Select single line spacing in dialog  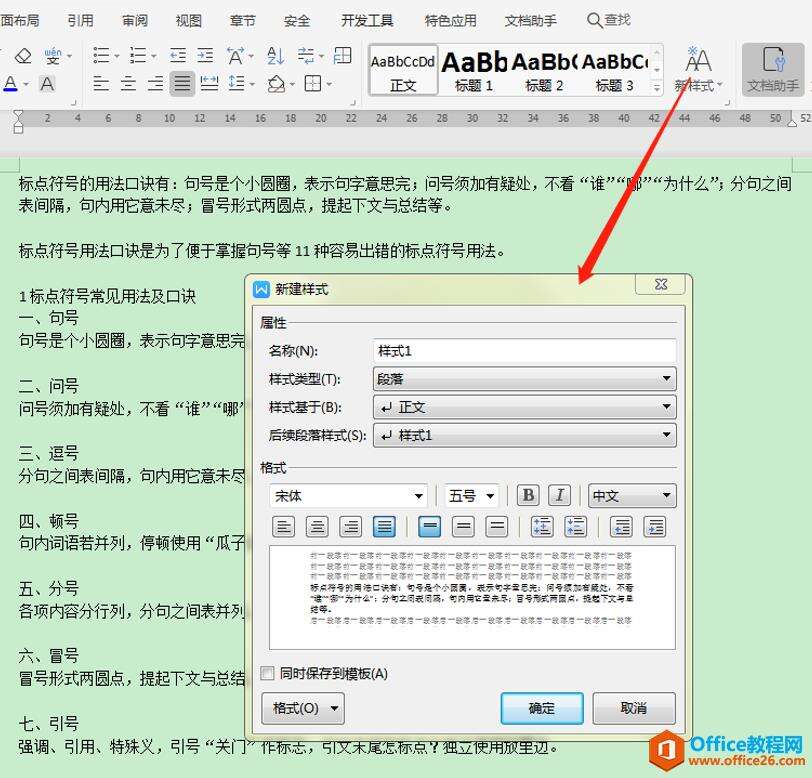tap(429, 526)
